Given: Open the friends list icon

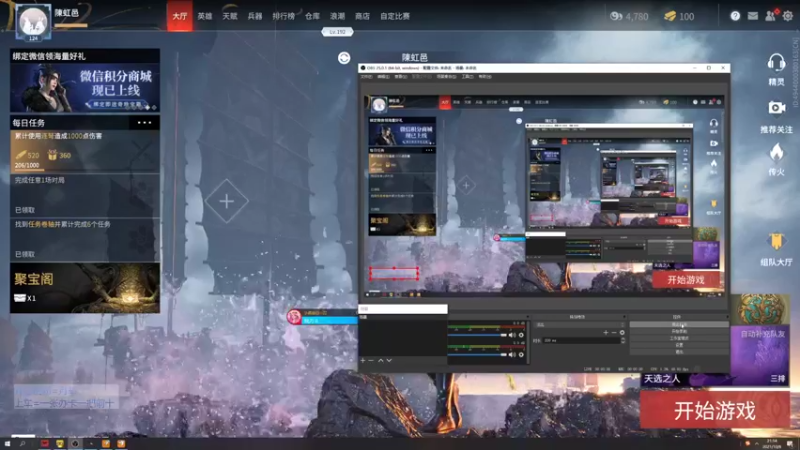Looking at the screenshot, I should [x=770, y=16].
